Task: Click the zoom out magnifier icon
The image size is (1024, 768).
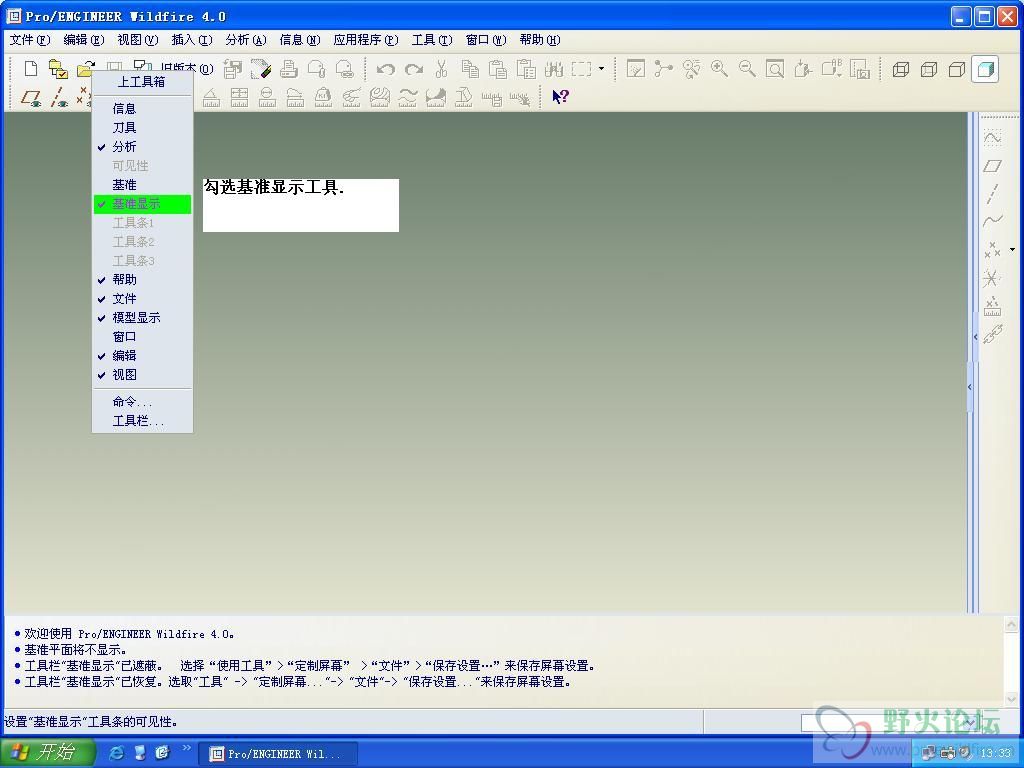Action: pos(747,69)
